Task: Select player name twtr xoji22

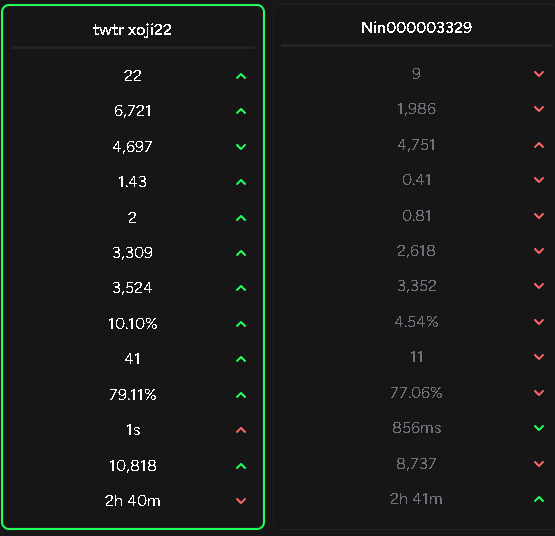Action: [x=132, y=30]
